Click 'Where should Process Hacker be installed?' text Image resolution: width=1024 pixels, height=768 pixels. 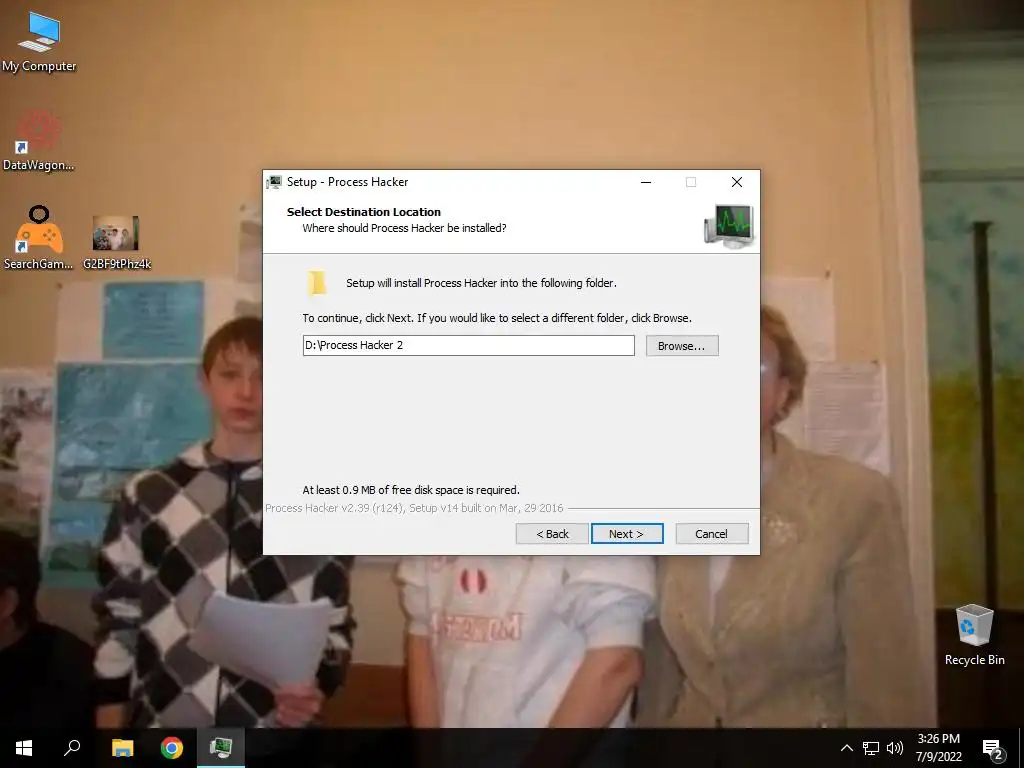[404, 228]
